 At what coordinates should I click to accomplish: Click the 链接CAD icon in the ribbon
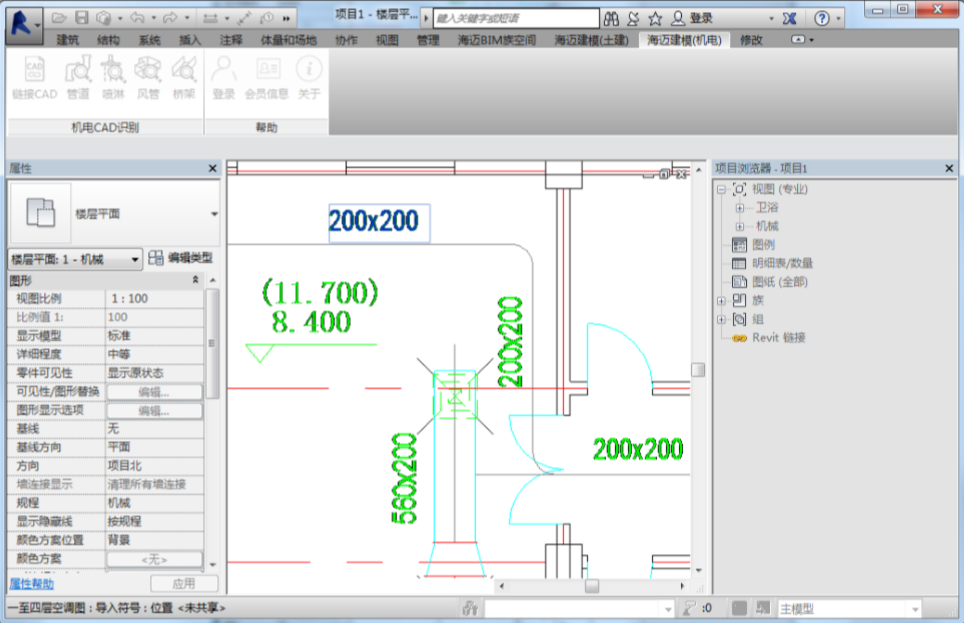(x=34, y=77)
